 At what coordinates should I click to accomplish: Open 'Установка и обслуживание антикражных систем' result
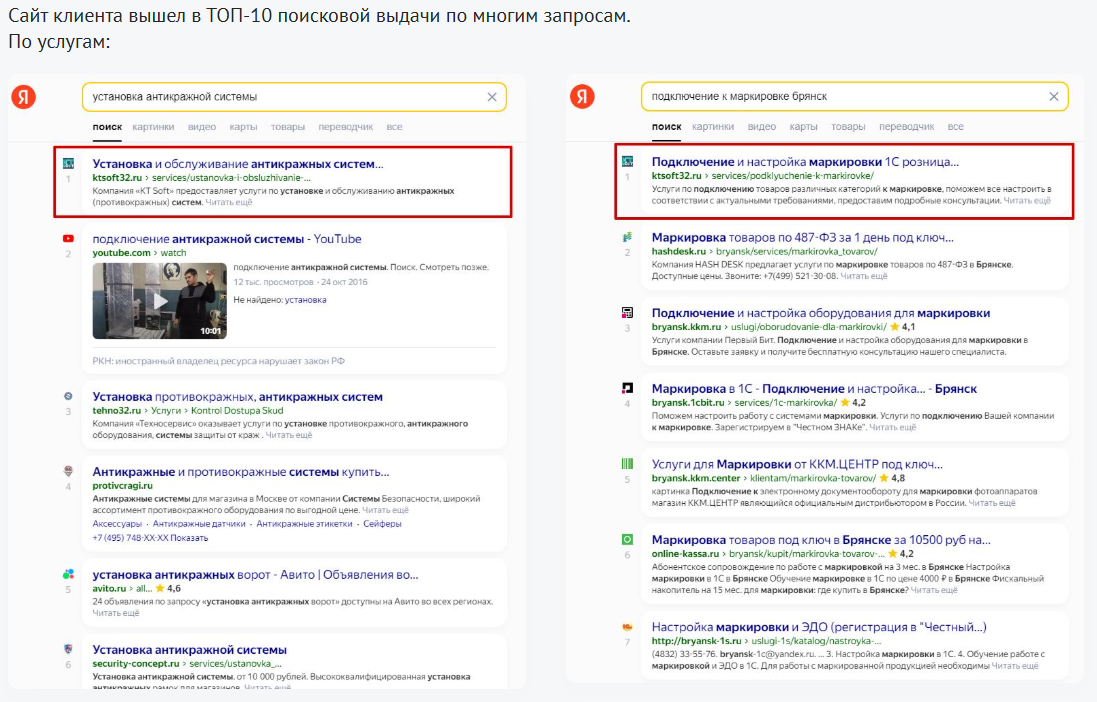pos(238,164)
